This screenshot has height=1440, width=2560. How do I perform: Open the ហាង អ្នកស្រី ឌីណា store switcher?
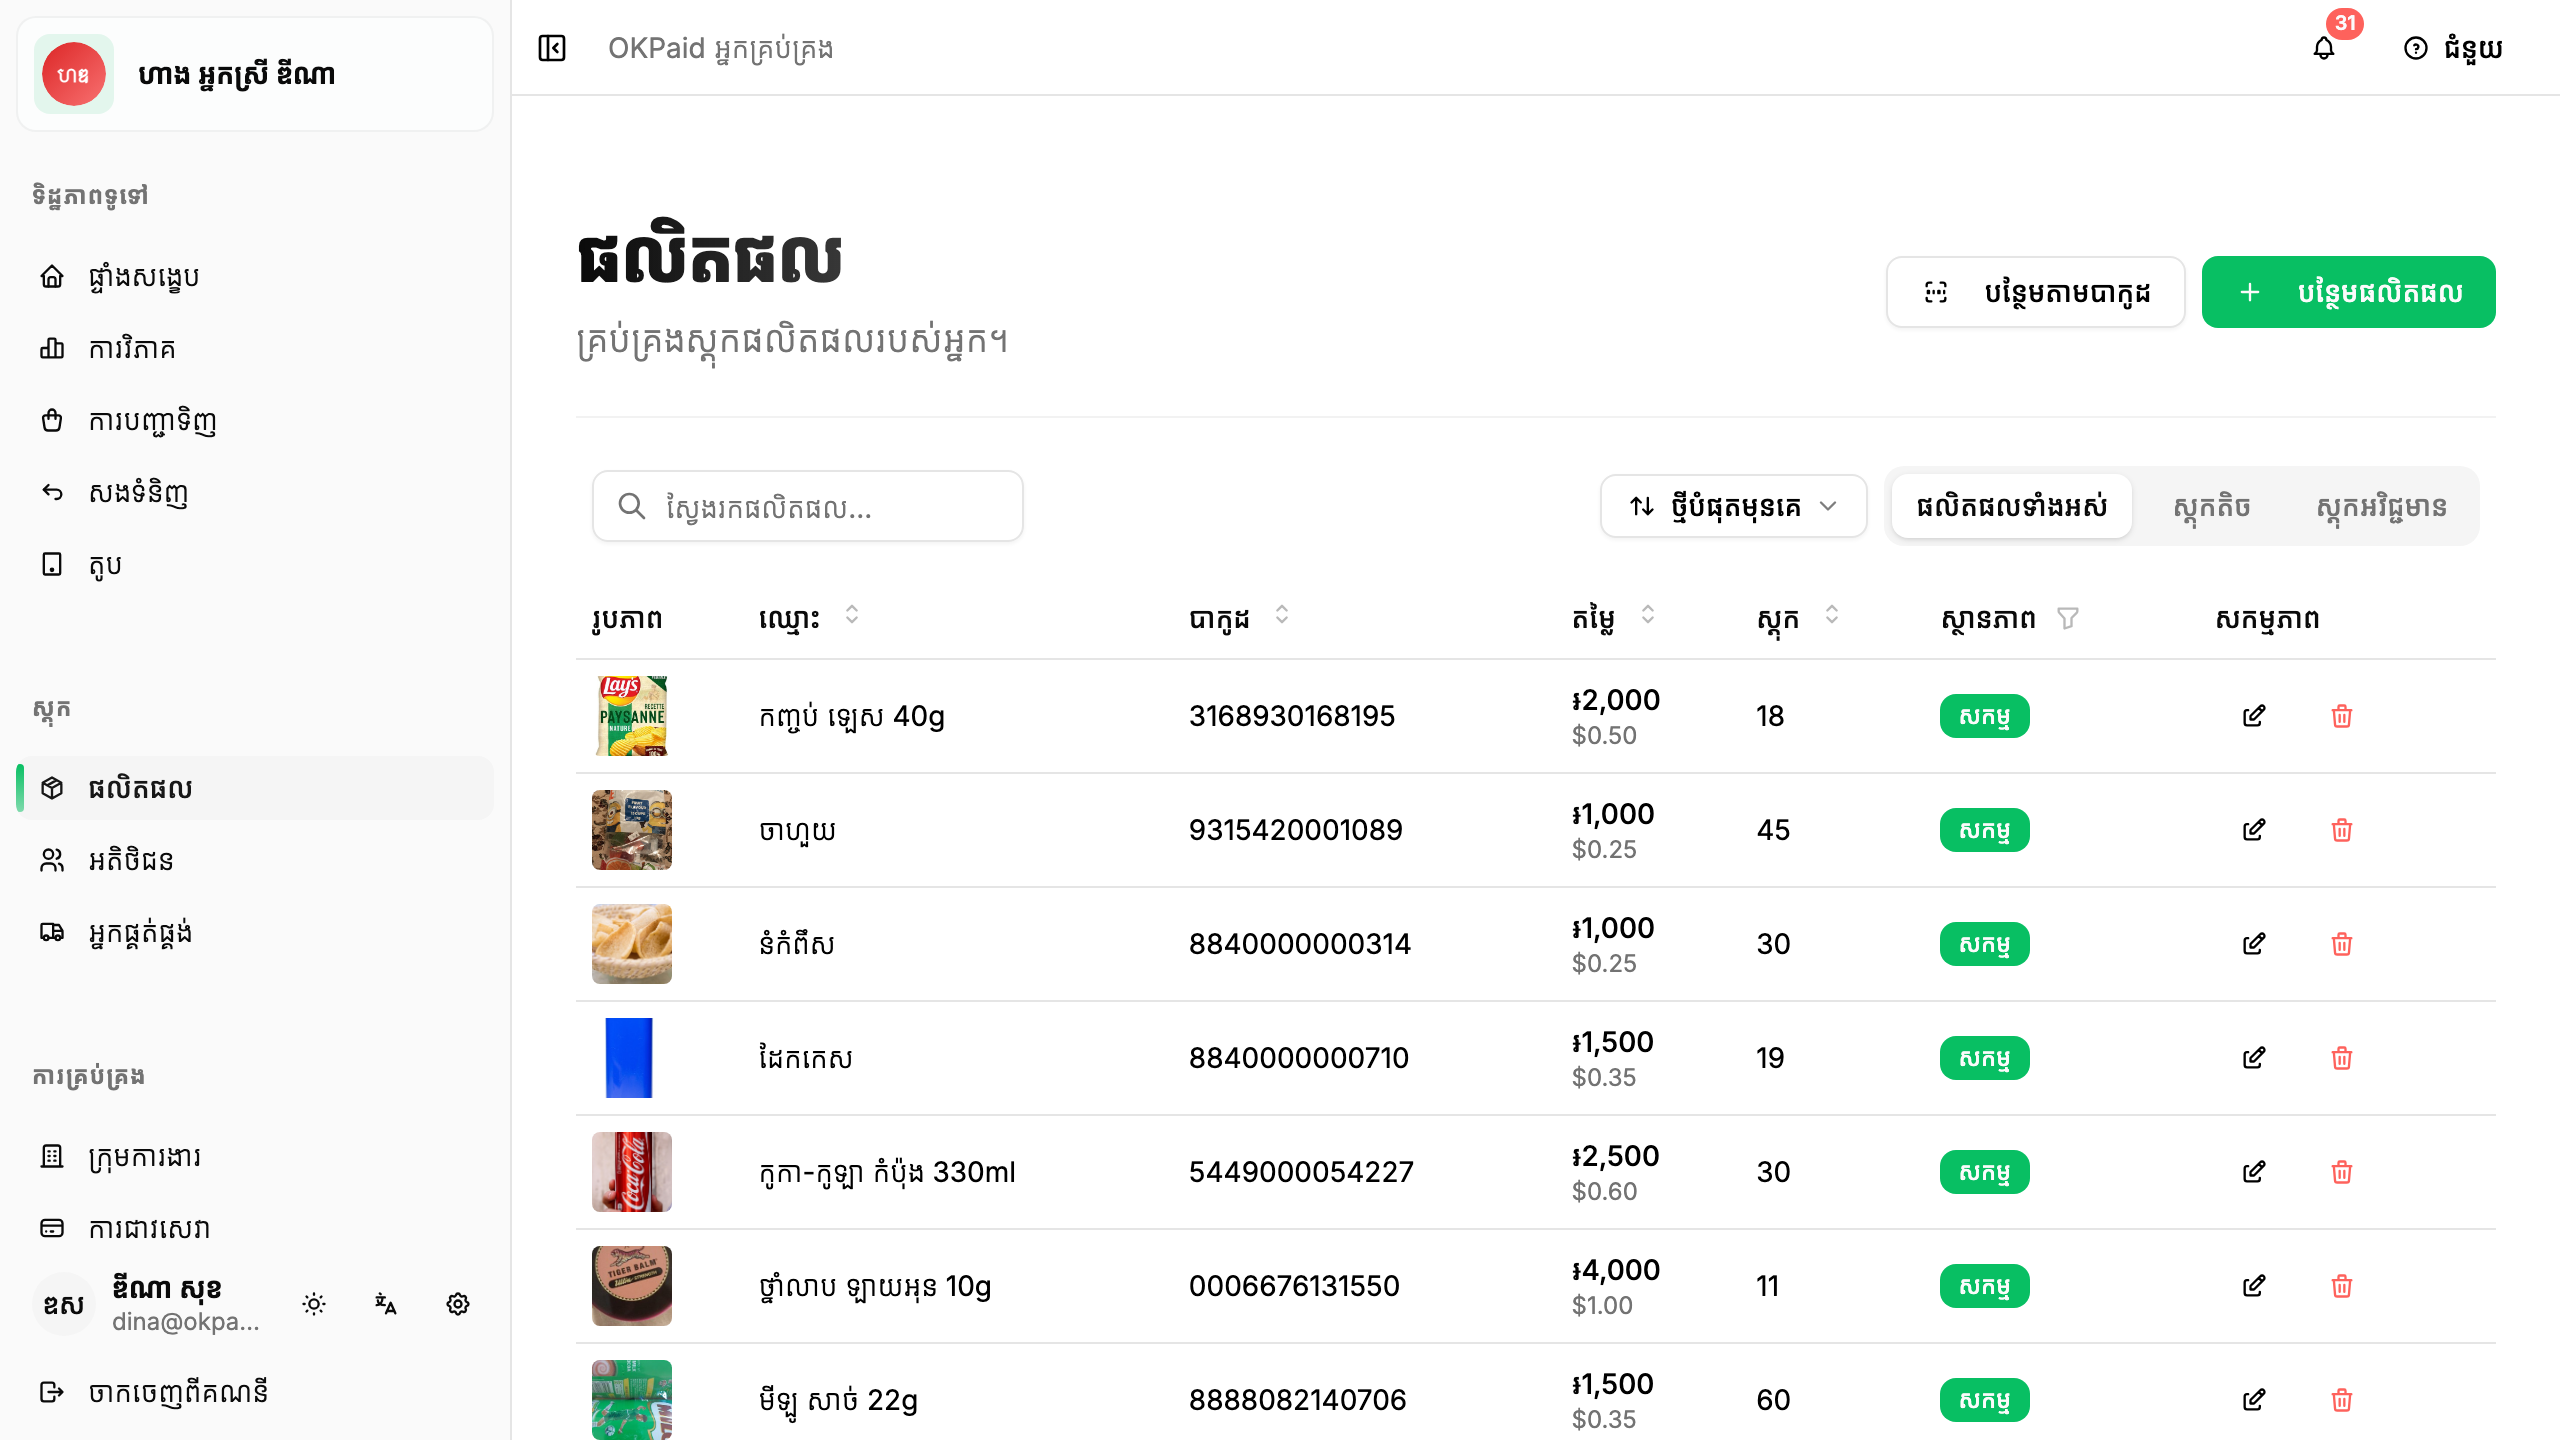(x=255, y=74)
